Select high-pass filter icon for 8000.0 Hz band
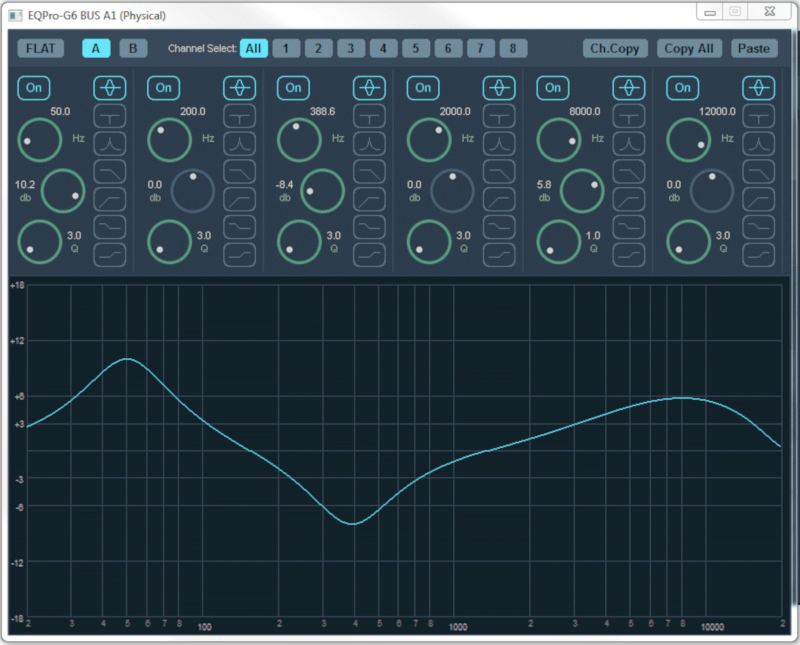The image size is (800, 645). click(629, 199)
